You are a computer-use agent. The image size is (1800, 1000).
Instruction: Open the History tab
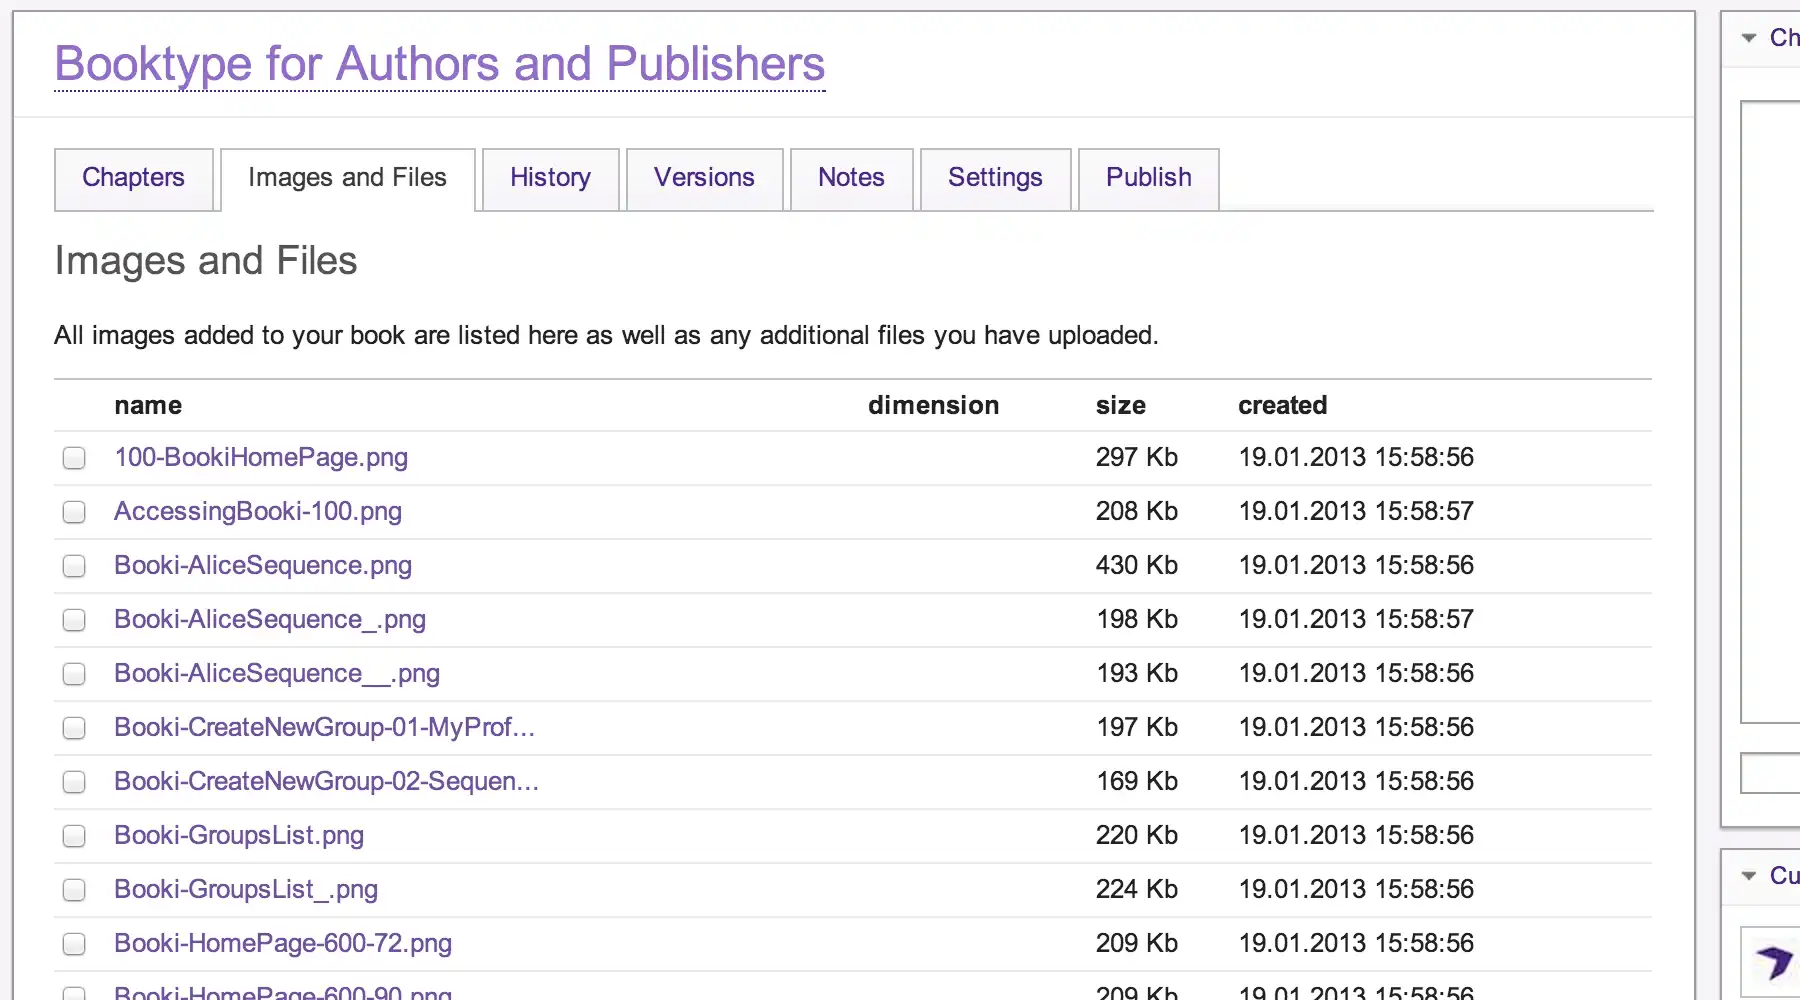click(x=550, y=178)
